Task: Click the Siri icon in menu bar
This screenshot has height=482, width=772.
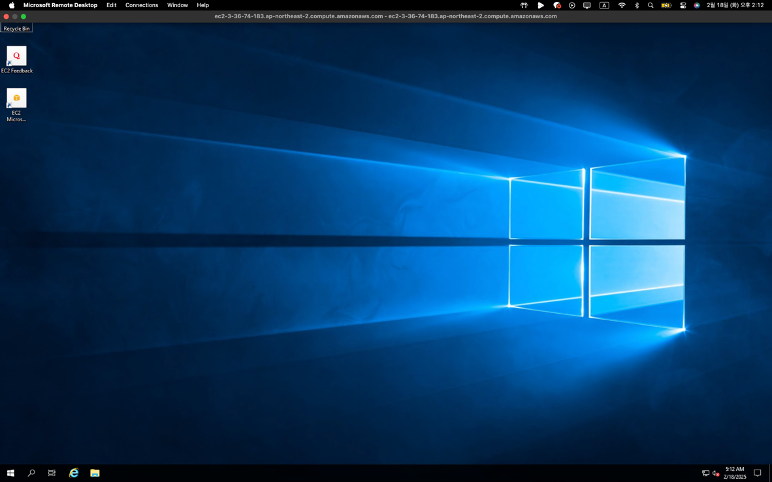Action: click(697, 5)
